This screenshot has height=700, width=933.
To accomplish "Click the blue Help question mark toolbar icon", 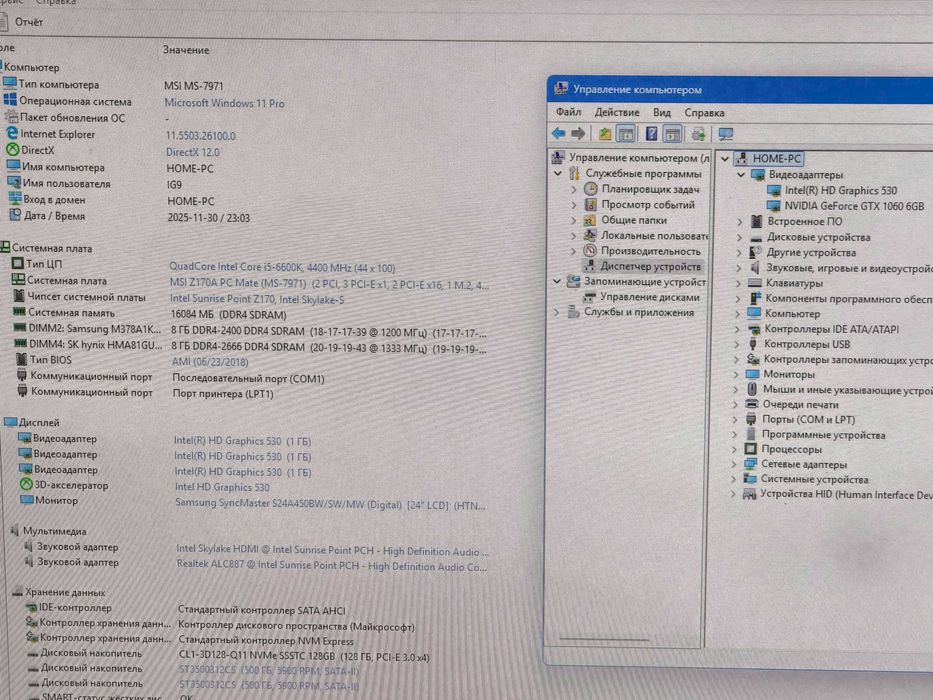I will [652, 134].
